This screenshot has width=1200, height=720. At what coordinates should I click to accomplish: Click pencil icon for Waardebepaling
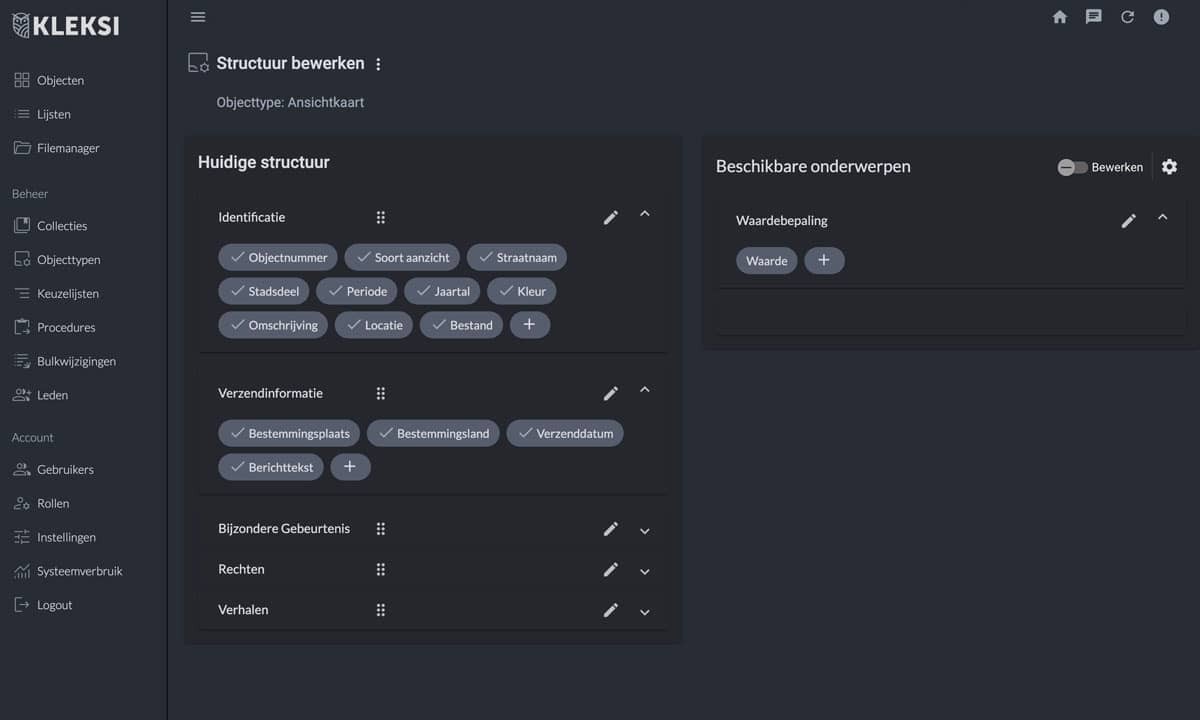tap(1129, 221)
